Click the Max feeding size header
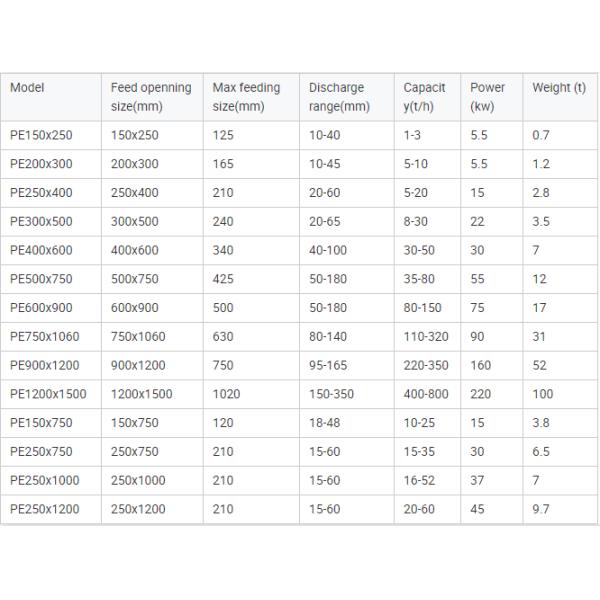The height and width of the screenshot is (600, 600). click(246, 97)
